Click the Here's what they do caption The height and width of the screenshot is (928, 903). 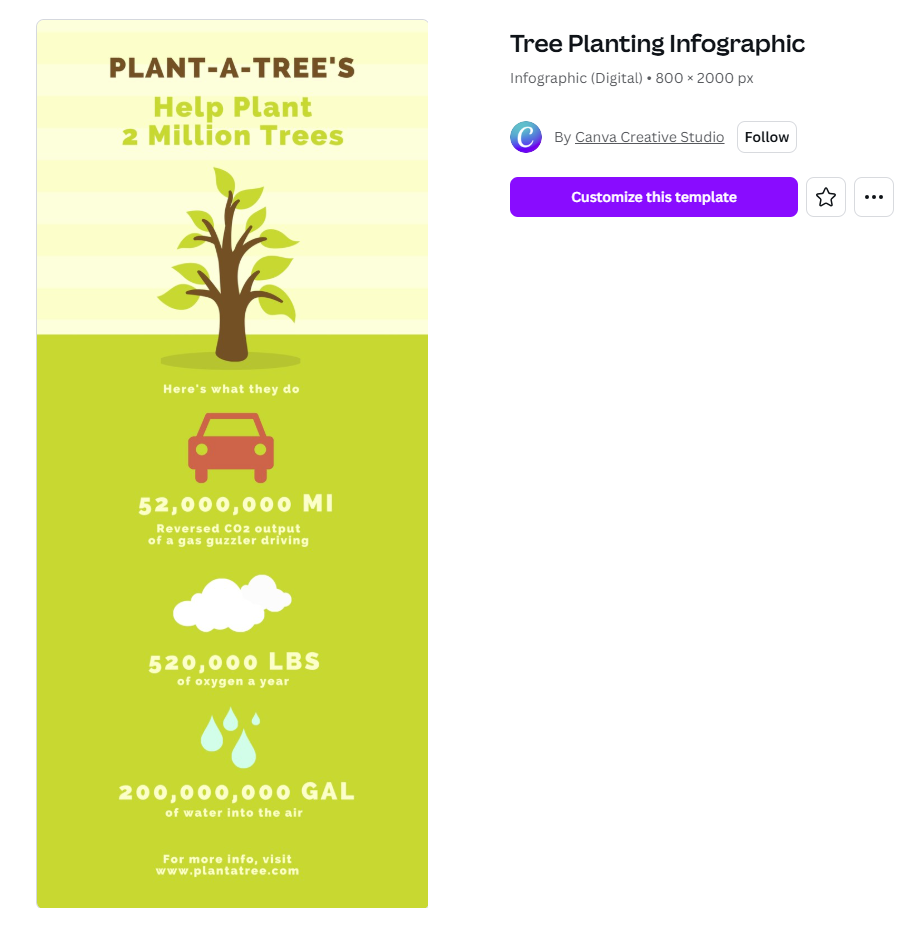pyautogui.click(x=231, y=389)
